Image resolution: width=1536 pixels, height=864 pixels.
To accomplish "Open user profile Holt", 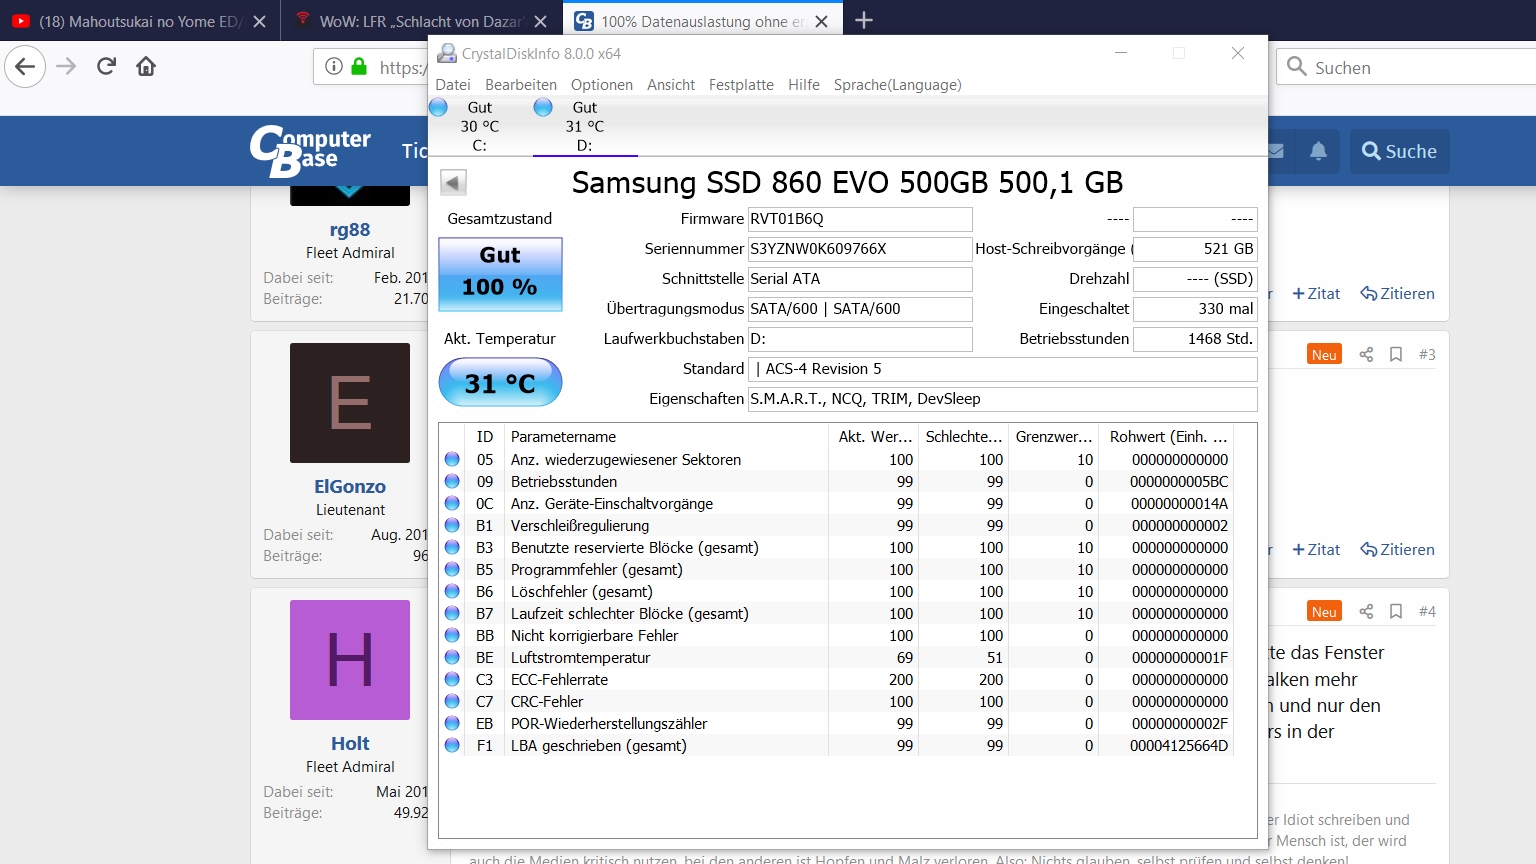I will [350, 744].
